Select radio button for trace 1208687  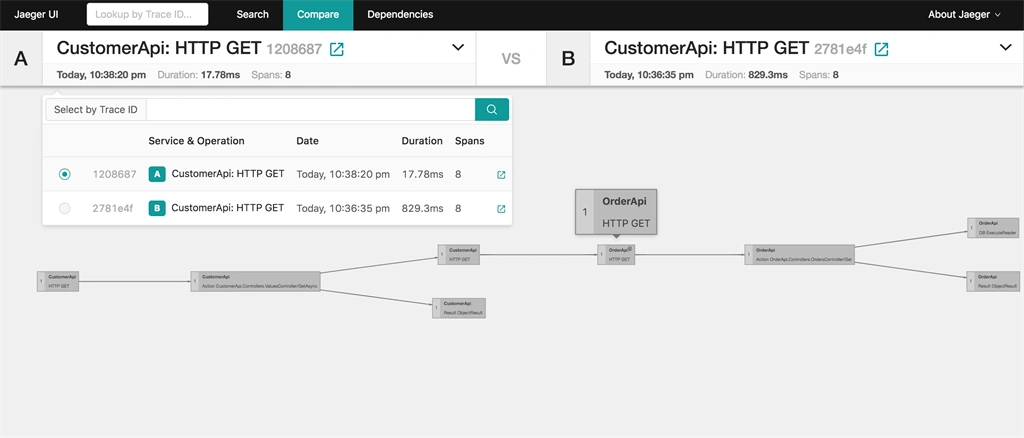point(65,174)
